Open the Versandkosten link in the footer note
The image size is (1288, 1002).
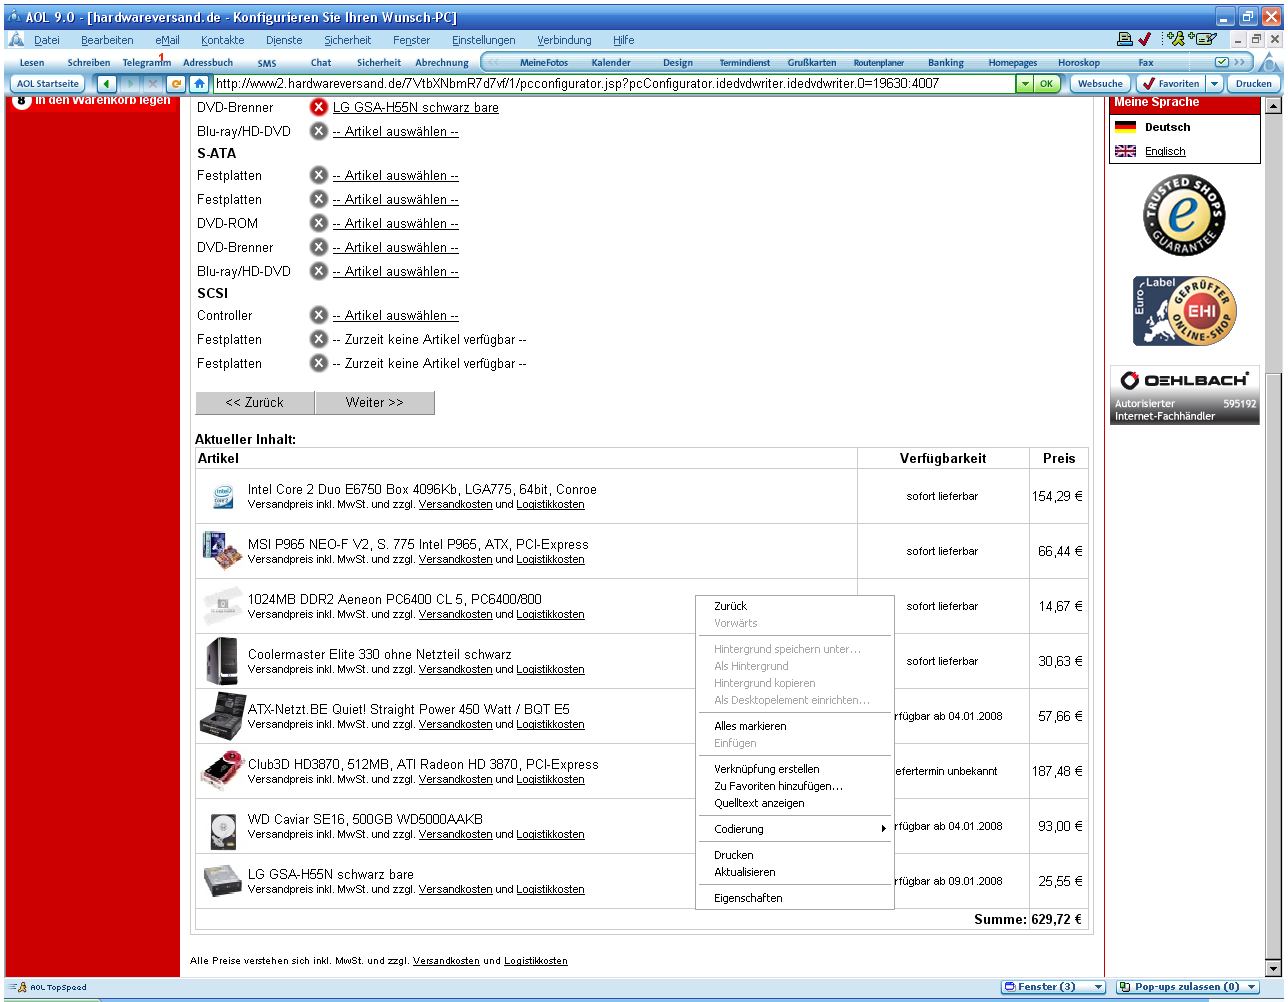446,961
